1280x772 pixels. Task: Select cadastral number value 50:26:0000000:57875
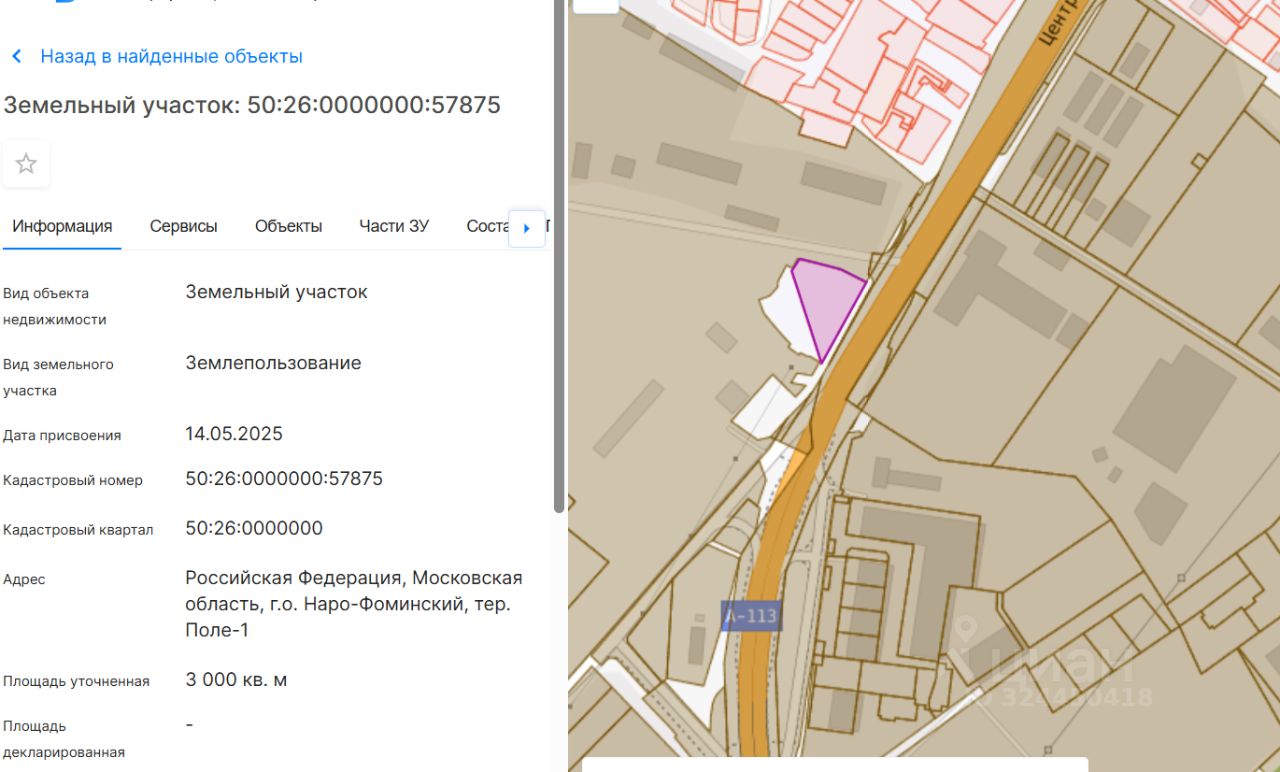pos(284,478)
